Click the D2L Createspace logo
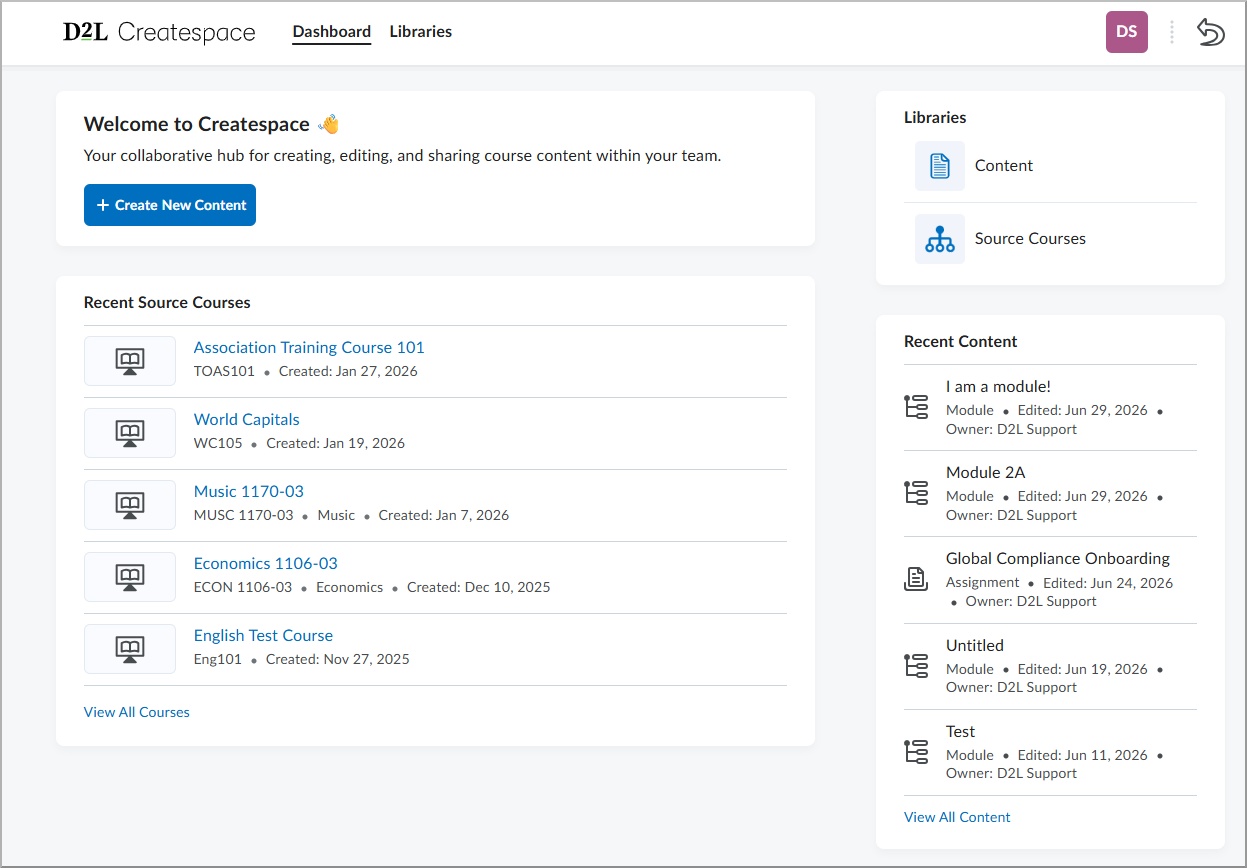The height and width of the screenshot is (868, 1247). [x=159, y=32]
